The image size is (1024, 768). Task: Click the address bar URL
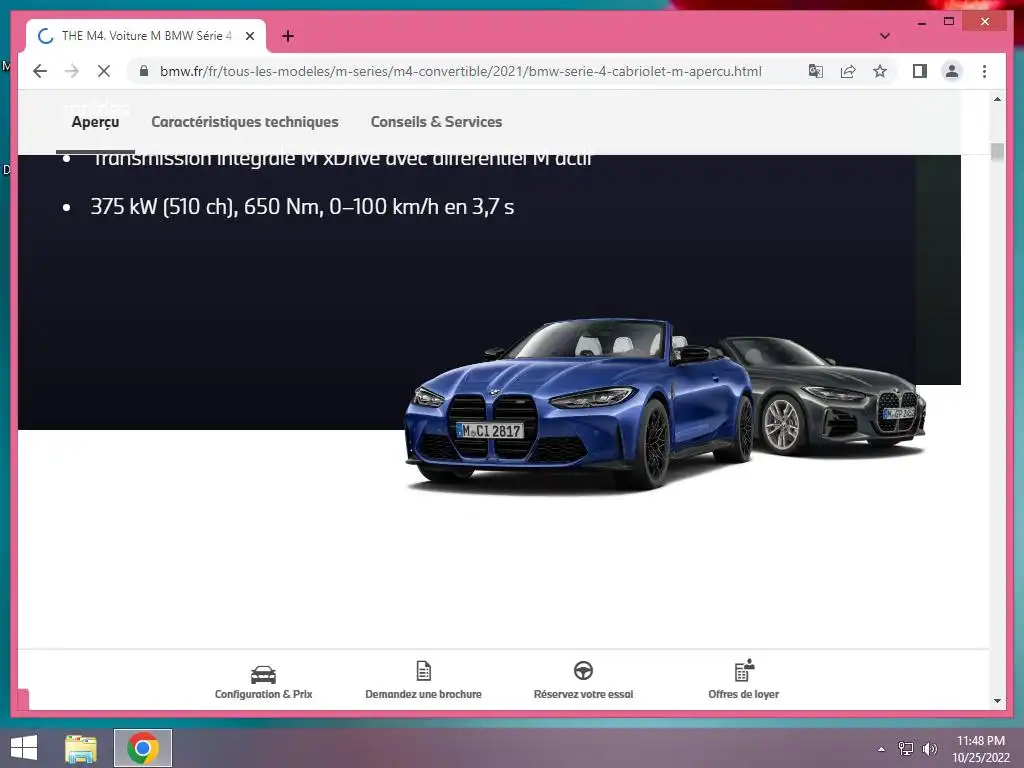tap(460, 71)
